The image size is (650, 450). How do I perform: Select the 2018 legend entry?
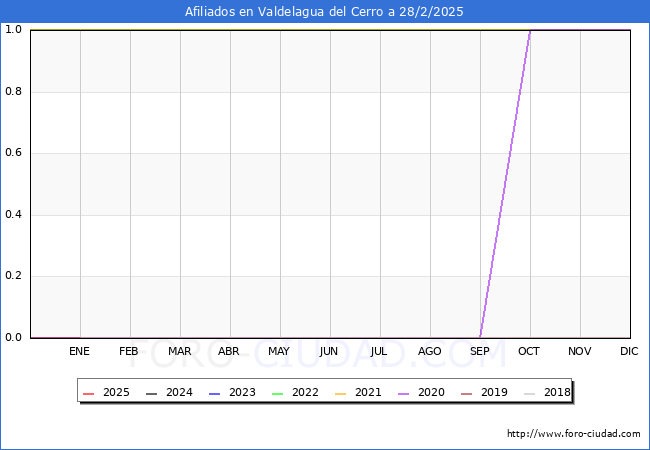coord(547,392)
